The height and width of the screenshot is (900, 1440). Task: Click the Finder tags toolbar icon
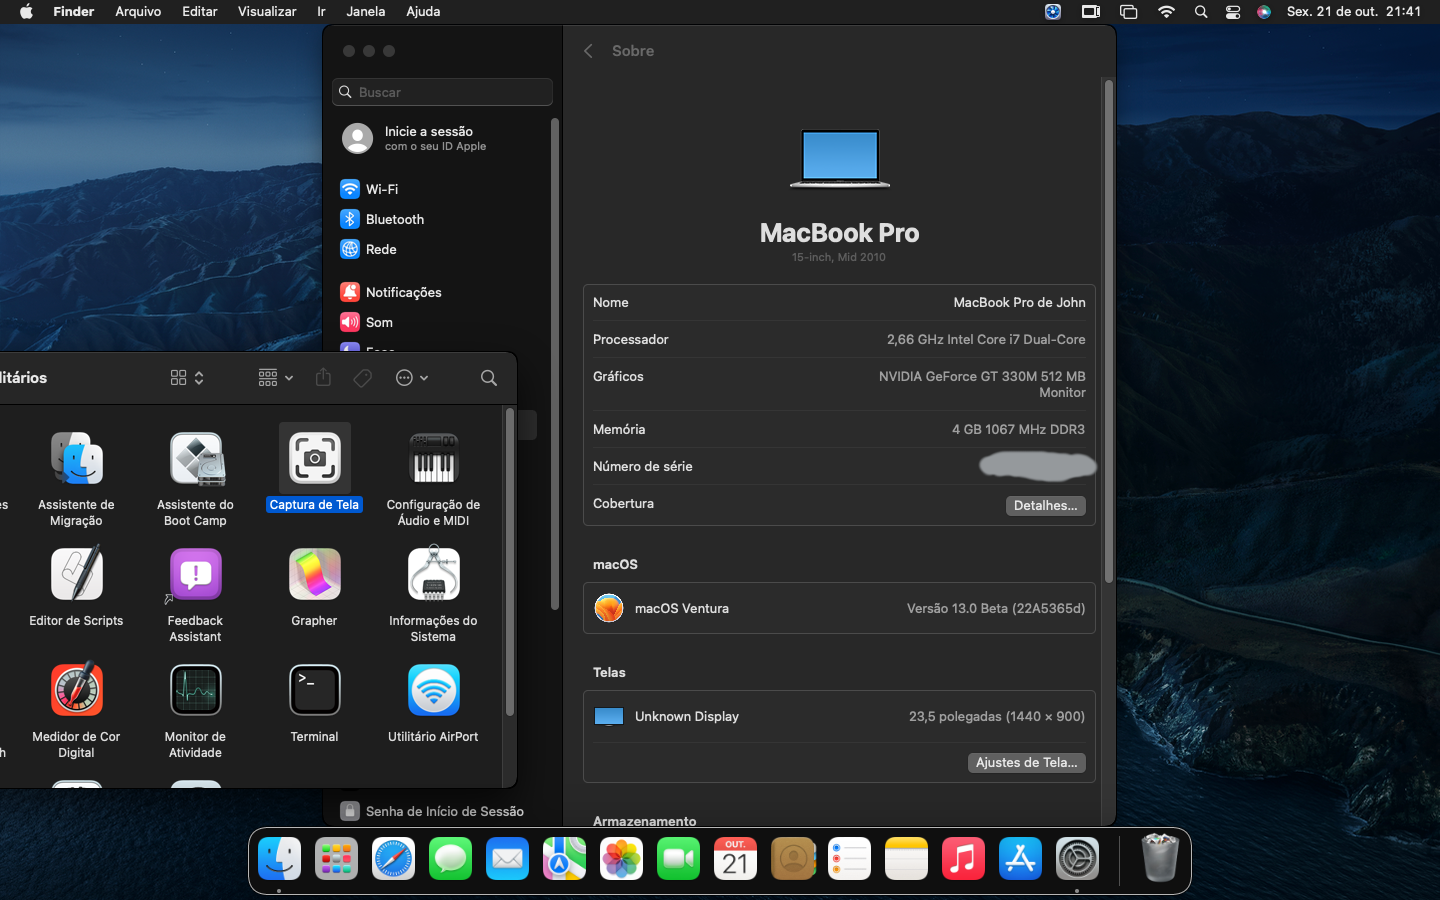(x=363, y=378)
